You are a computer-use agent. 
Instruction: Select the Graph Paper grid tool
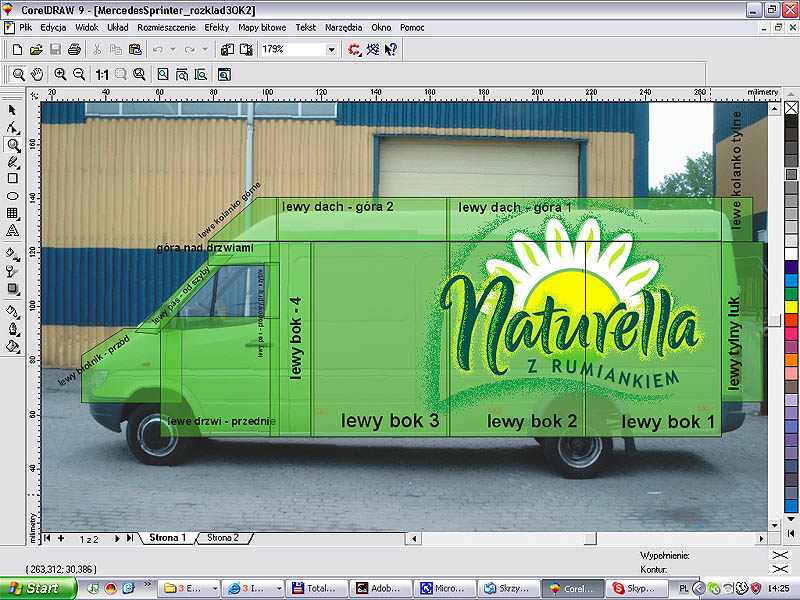point(12,213)
